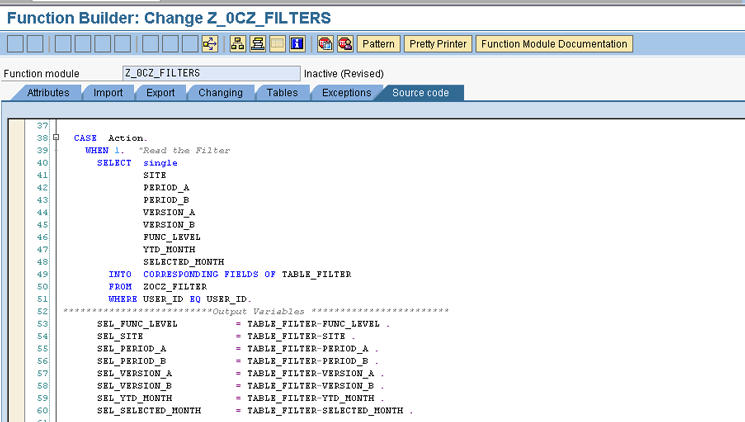Open the object hierarchy display icon

238,44
